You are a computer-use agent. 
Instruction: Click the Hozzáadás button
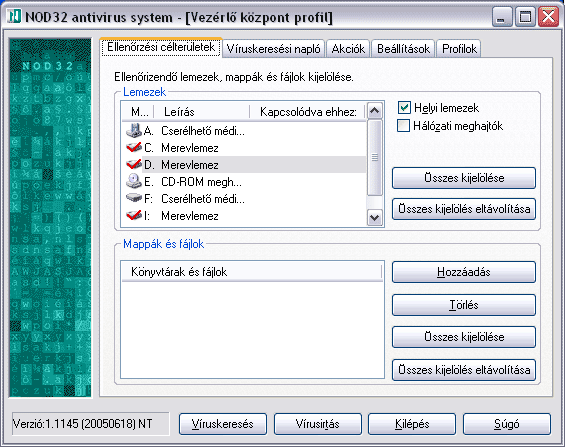coord(464,272)
